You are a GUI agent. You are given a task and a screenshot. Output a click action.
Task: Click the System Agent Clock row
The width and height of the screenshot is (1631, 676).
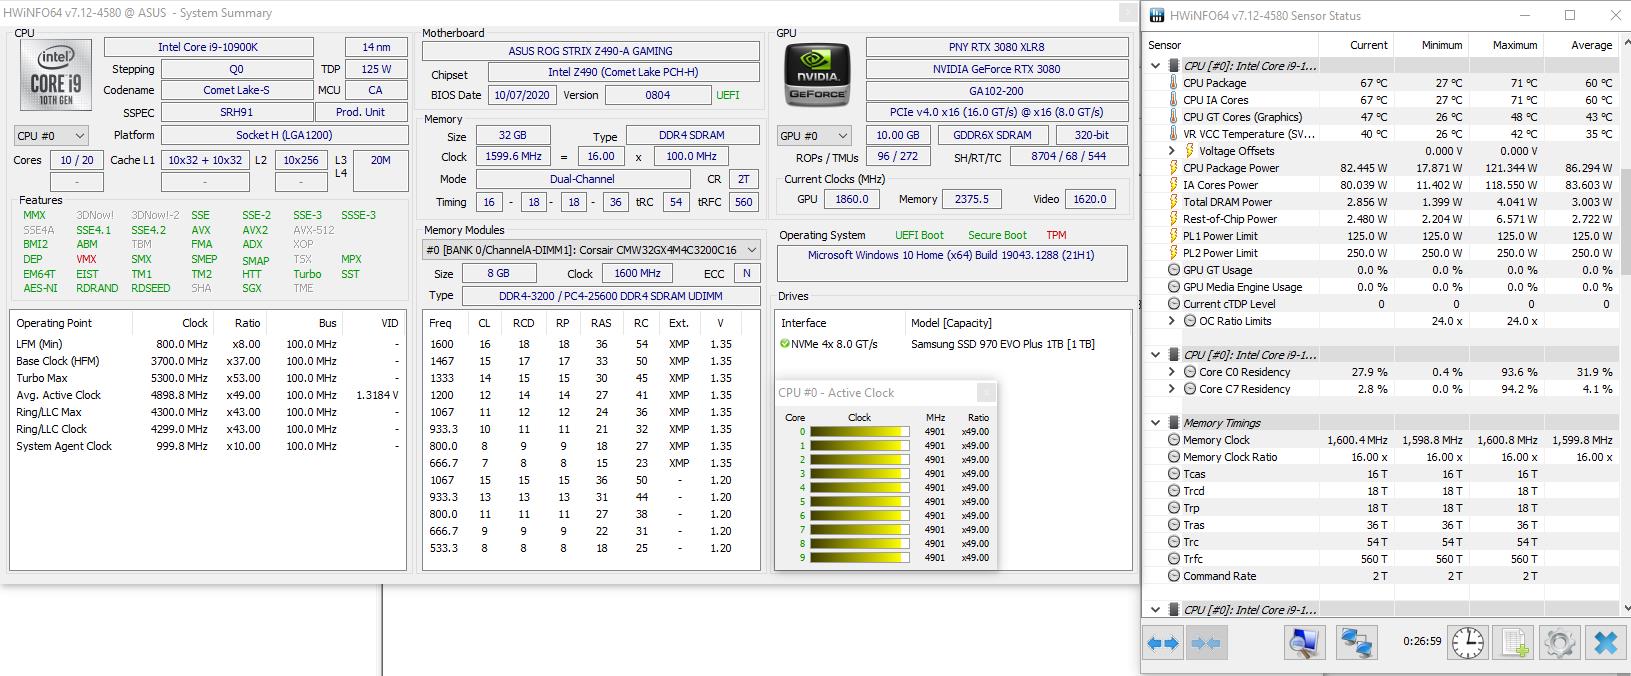tap(208, 446)
